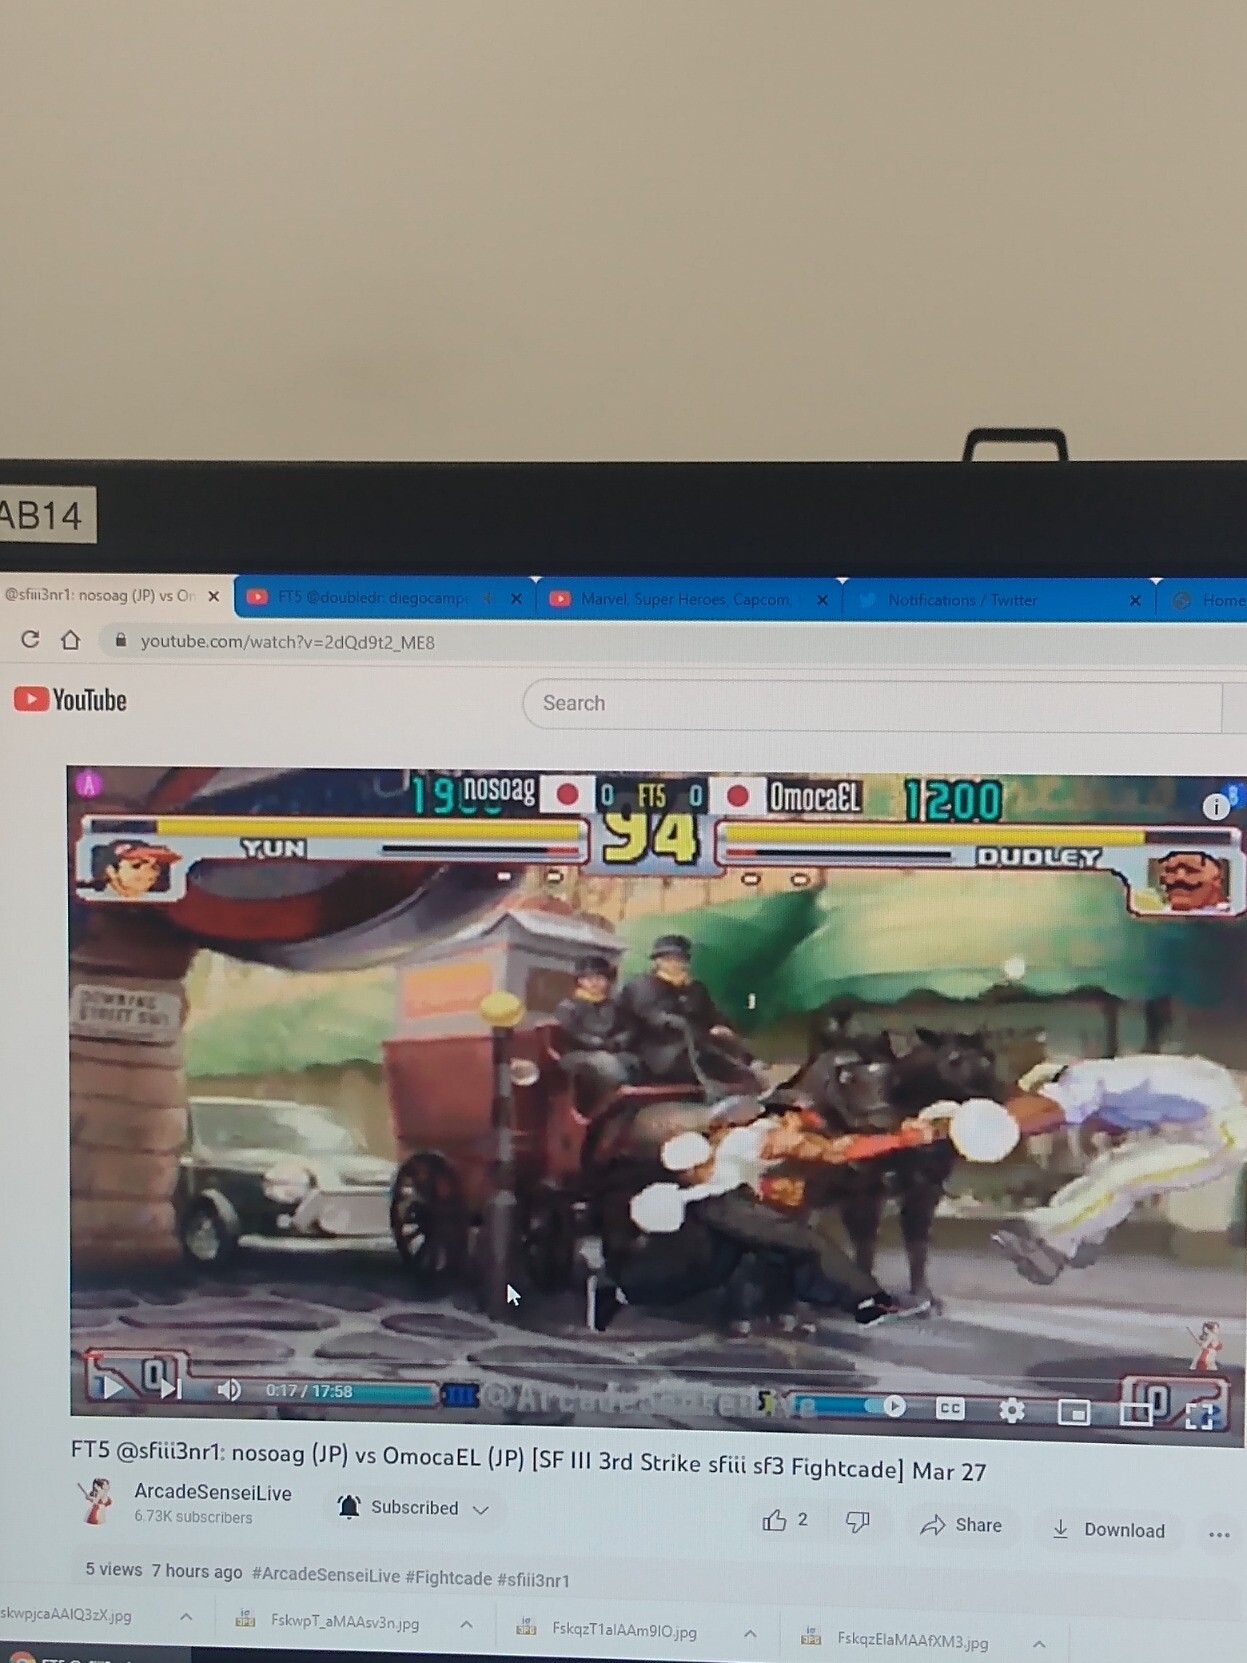Viewport: 1247px width, 1663px height.
Task: Enter fullscreen mode
Action: coord(1199,1415)
